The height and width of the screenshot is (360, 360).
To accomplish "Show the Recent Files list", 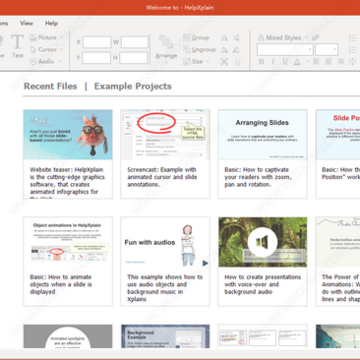I will click(50, 86).
